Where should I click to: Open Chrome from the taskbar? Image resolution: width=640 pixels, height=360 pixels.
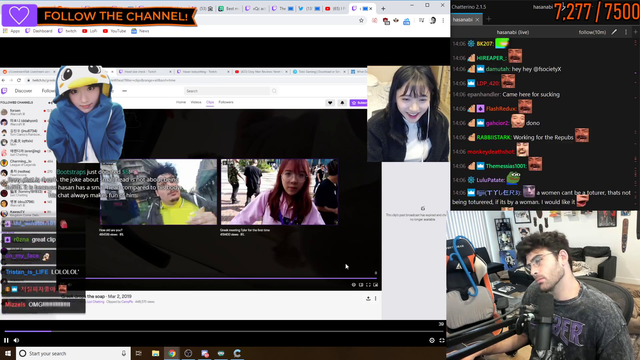coord(172,353)
